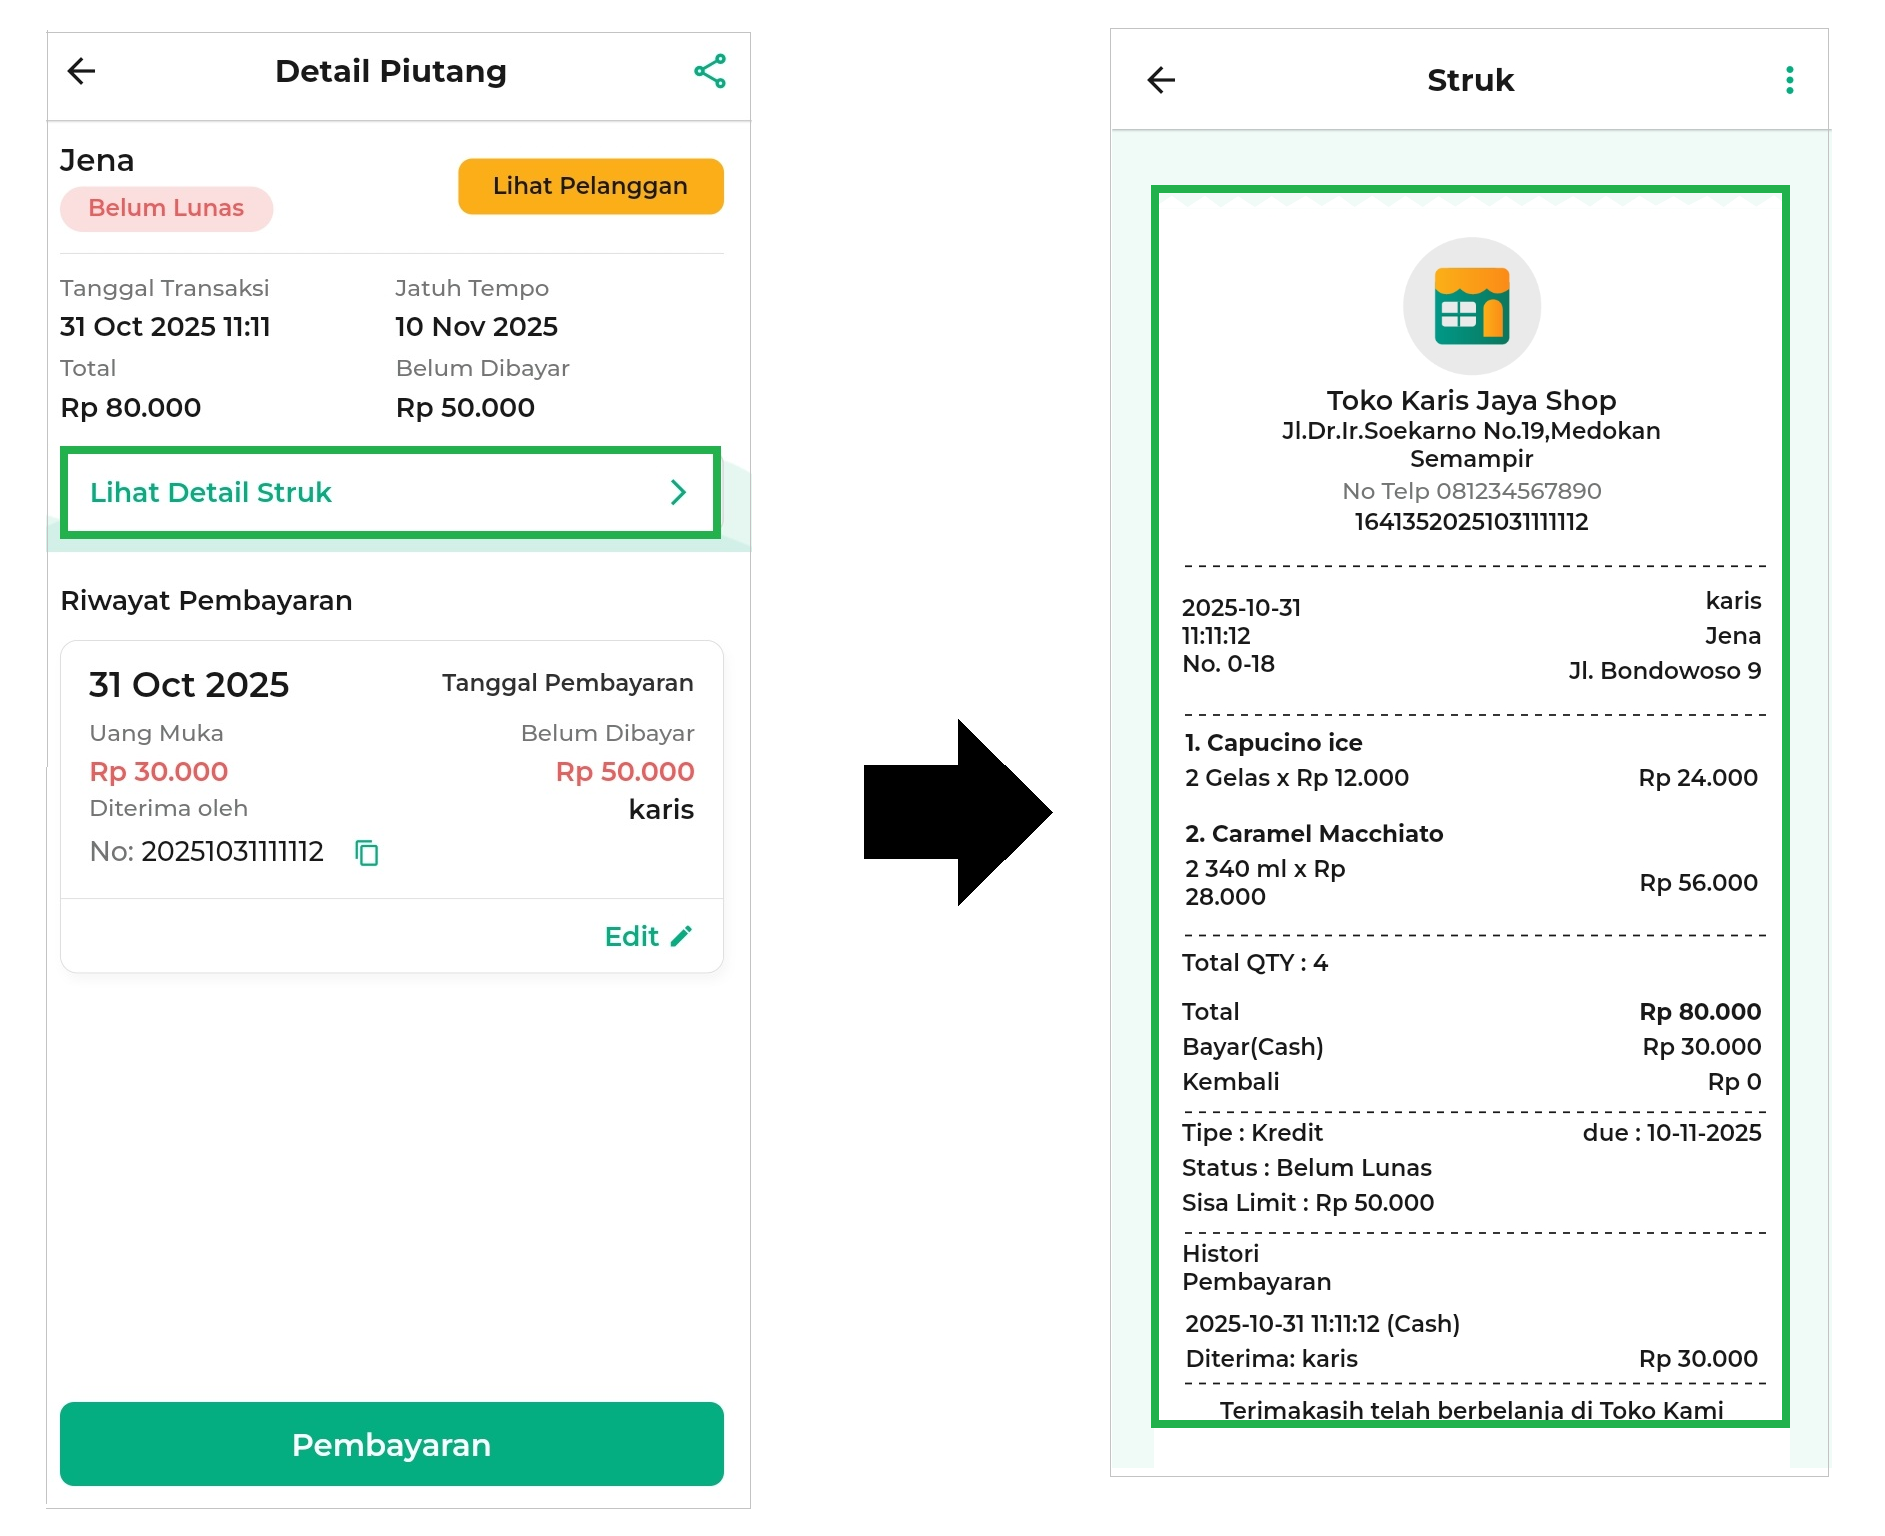Image resolution: width=1885 pixels, height=1536 pixels.
Task: Click the Riwayat Pembayaran heading
Action: 206,600
